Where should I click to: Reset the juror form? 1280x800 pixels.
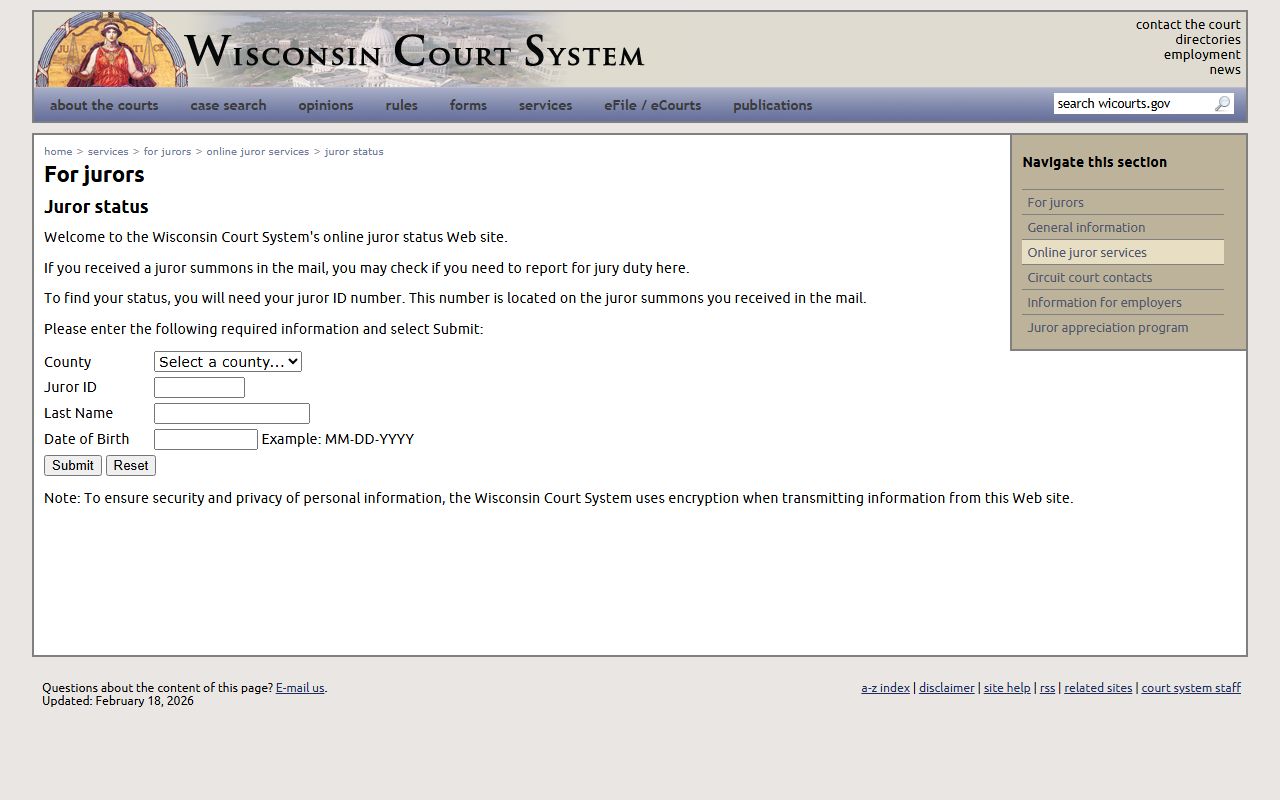pos(131,466)
